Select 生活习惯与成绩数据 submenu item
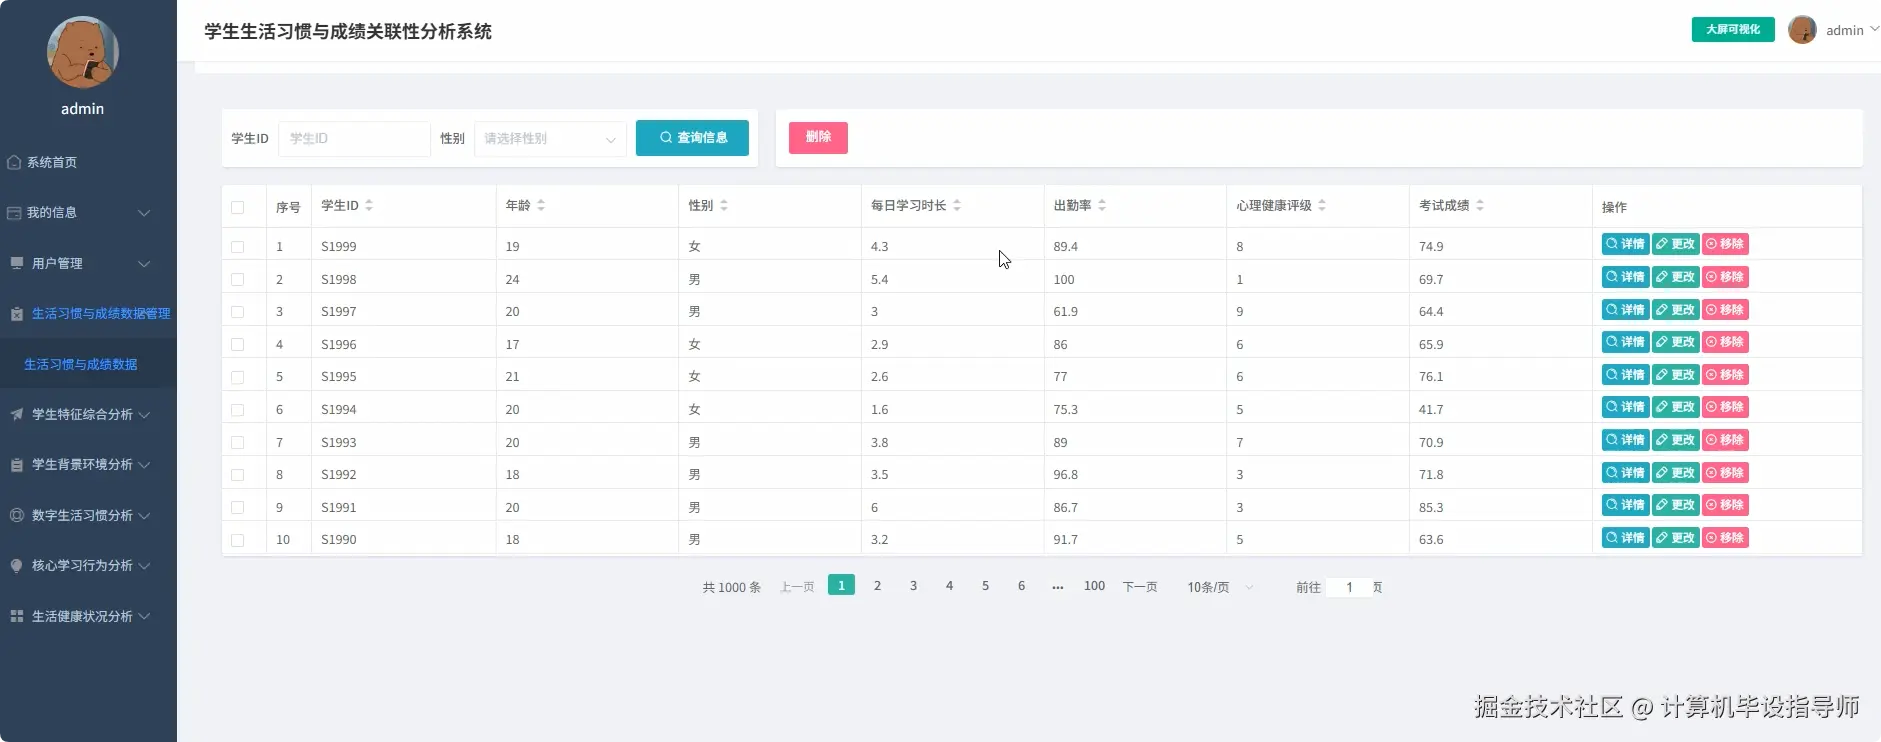The image size is (1881, 742). pos(88,364)
